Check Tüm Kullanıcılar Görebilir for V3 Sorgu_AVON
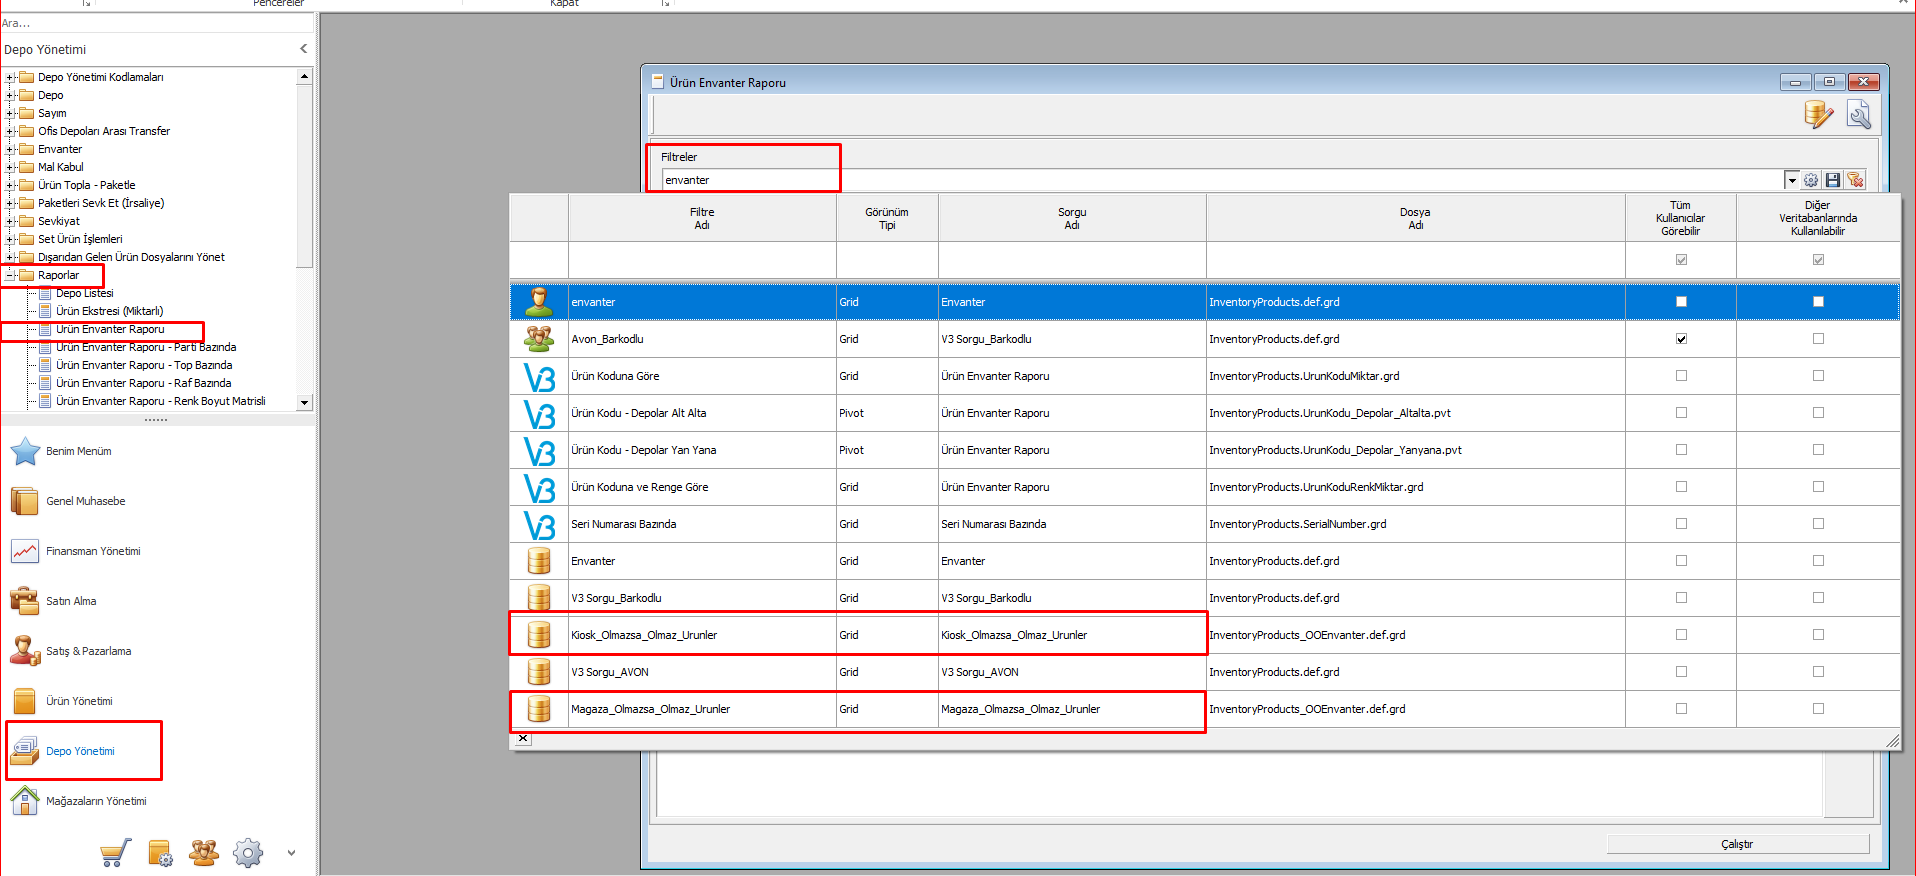The height and width of the screenshot is (876, 1916). [x=1681, y=672]
